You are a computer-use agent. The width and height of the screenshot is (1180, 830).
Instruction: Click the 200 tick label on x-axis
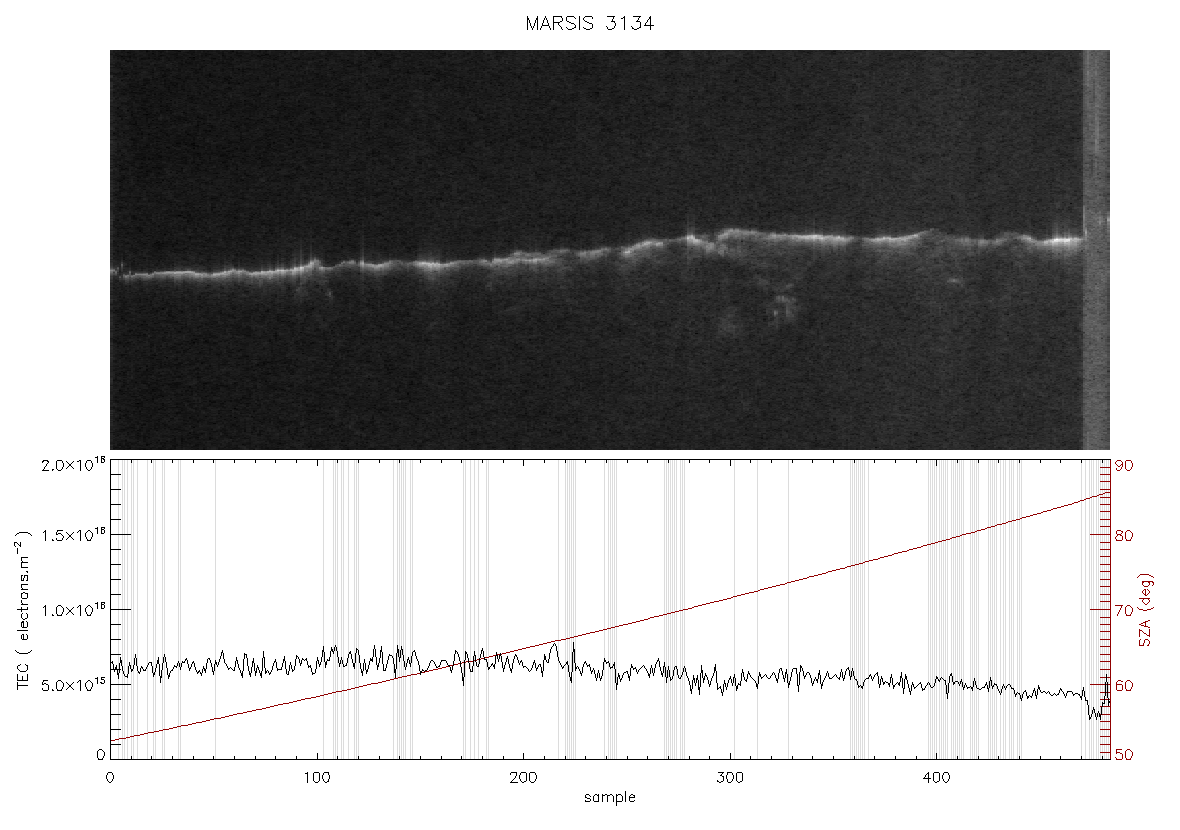tap(523, 778)
